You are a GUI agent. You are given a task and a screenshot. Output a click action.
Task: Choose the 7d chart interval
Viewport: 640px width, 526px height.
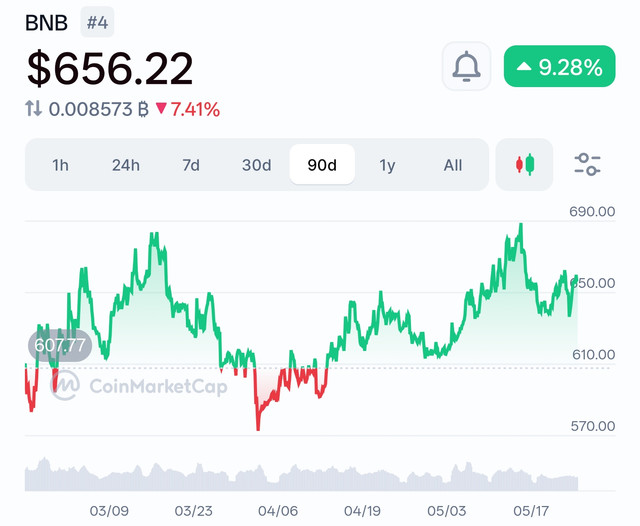coord(191,165)
